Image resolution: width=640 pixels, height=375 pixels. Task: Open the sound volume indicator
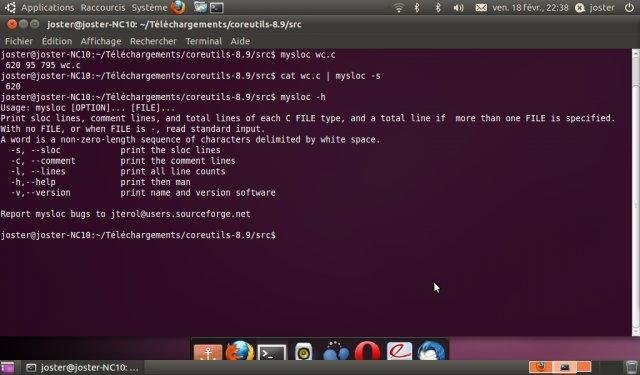point(458,8)
